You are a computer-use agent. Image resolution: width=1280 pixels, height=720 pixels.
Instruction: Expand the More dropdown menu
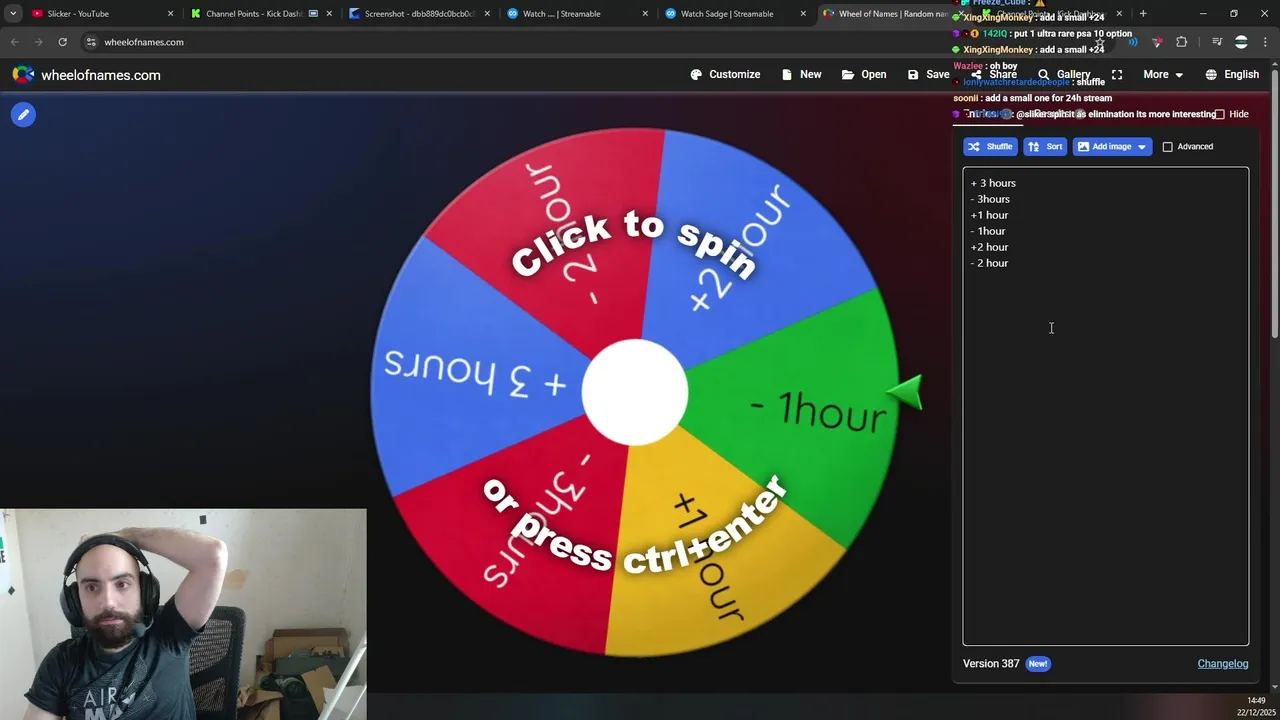tap(1163, 75)
